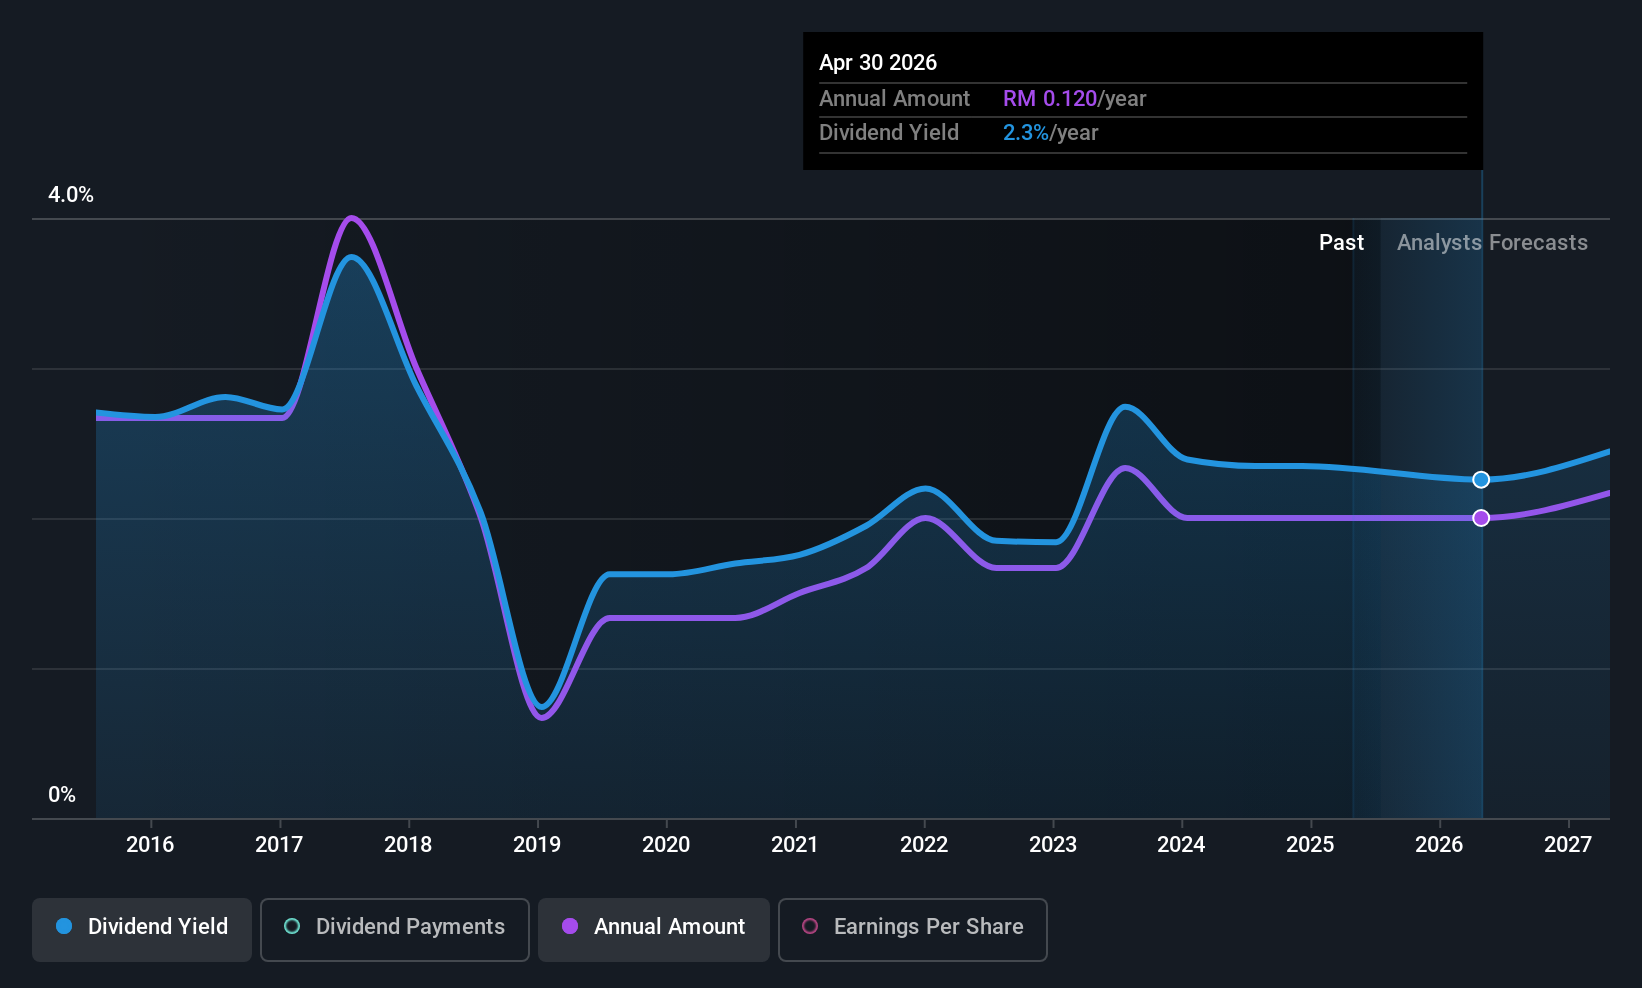Toggle the Dividend Yield legend button
The image size is (1642, 988).
click(x=142, y=929)
